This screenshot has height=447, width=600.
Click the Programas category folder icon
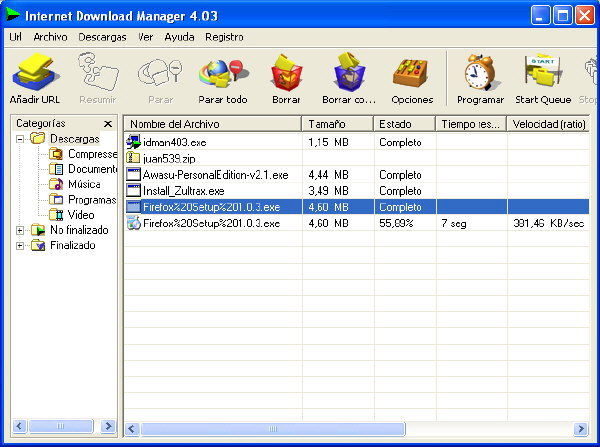(x=56, y=199)
